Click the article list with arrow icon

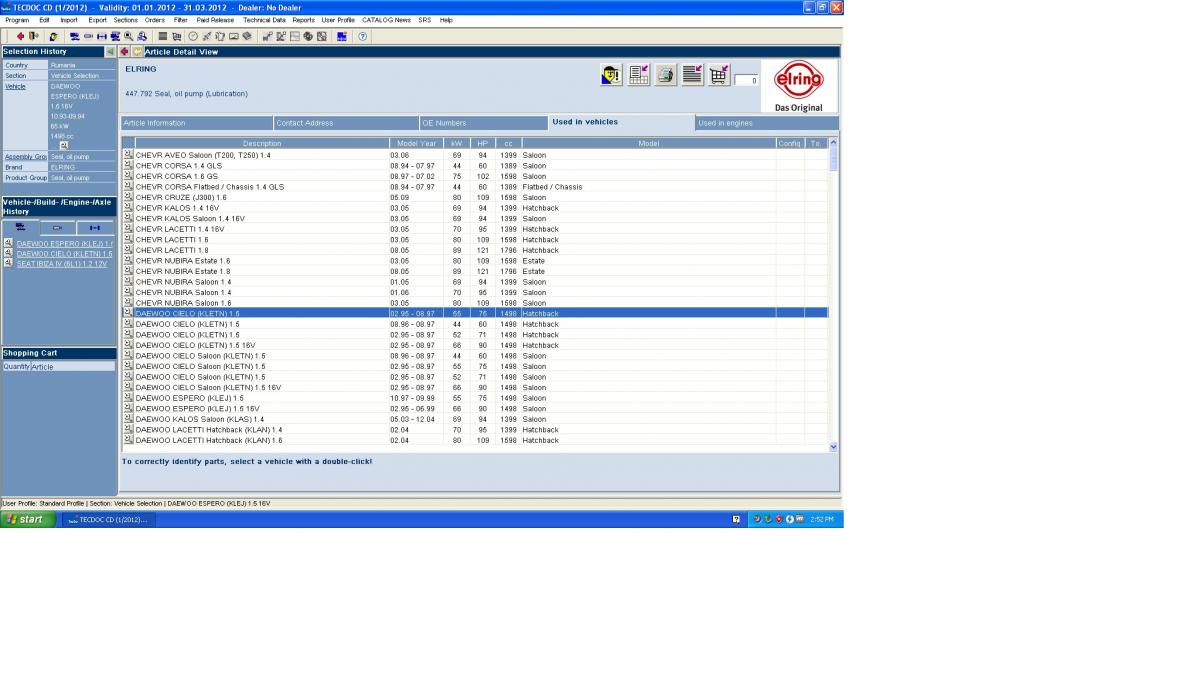(693, 75)
